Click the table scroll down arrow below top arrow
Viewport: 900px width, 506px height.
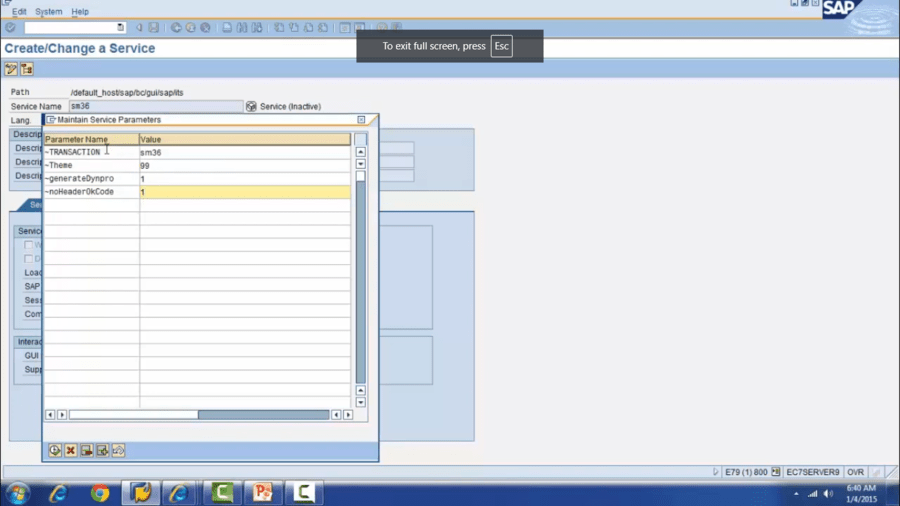[x=360, y=164]
